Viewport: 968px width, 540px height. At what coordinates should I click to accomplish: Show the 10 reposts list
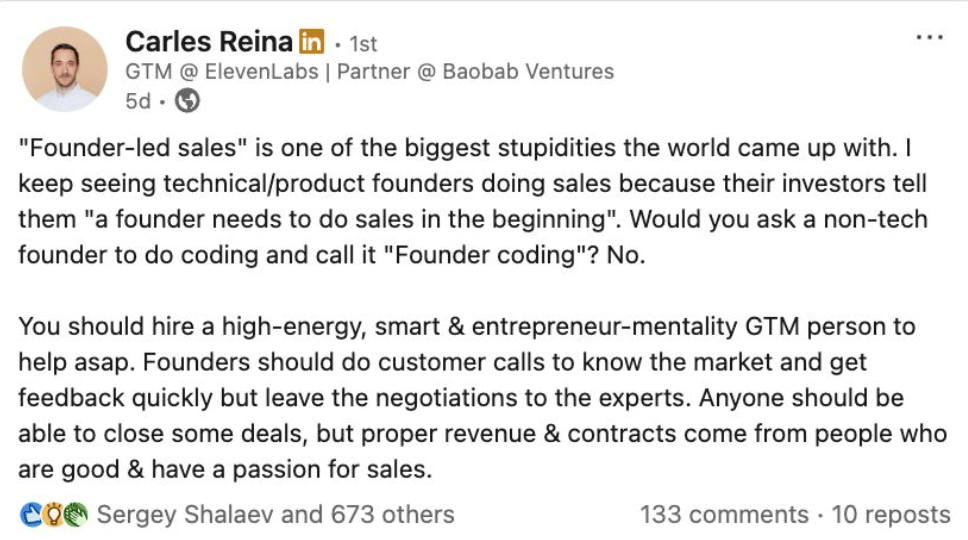coord(890,515)
